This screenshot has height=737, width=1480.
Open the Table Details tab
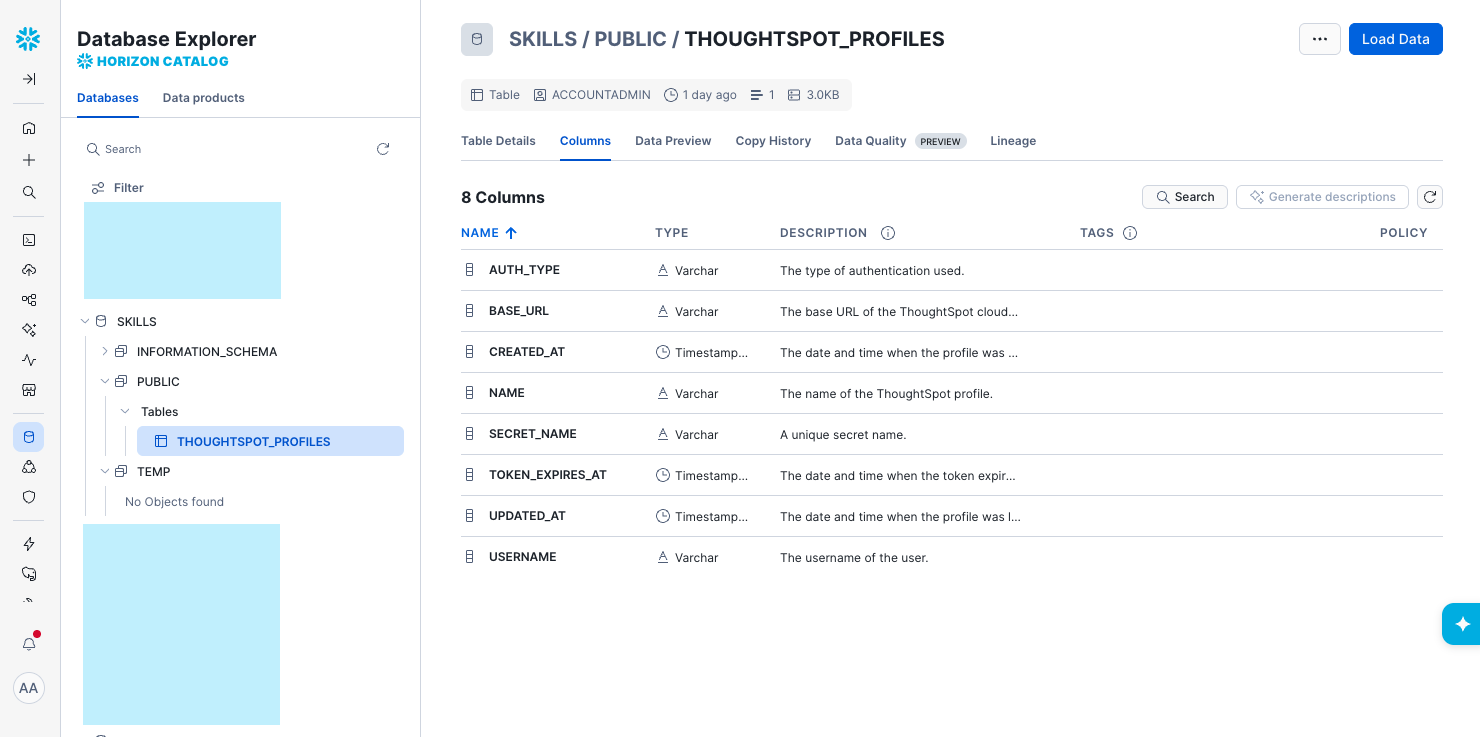pyautogui.click(x=498, y=141)
